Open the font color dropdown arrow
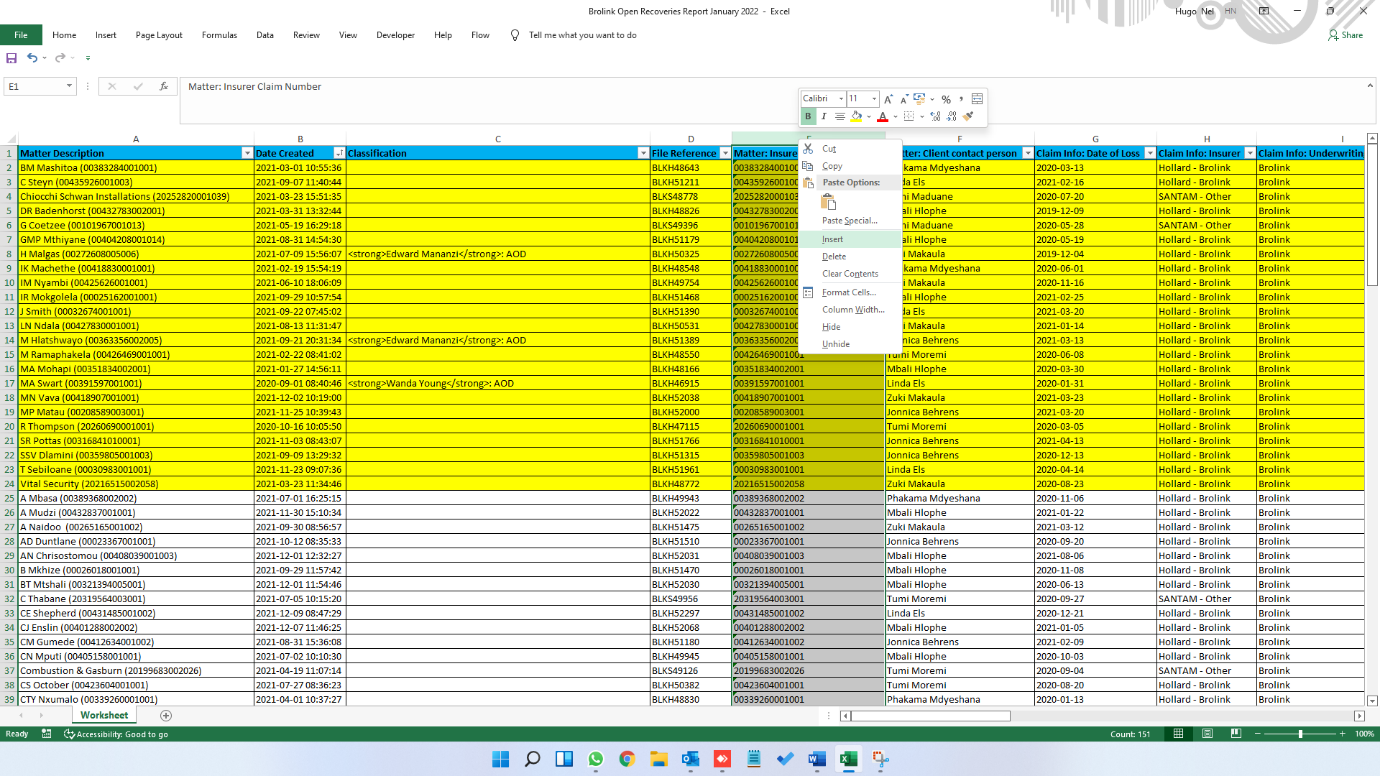The image size is (1380, 776). [x=895, y=117]
